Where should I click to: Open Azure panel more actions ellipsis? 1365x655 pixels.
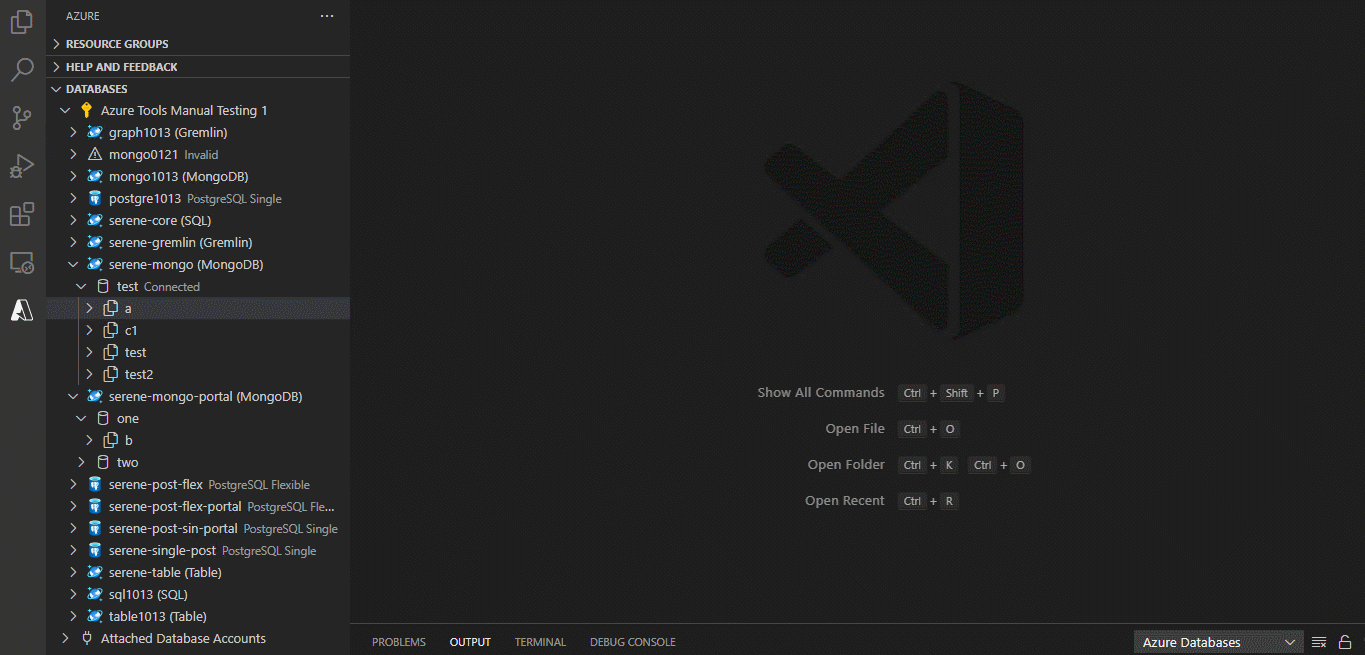pyautogui.click(x=327, y=16)
